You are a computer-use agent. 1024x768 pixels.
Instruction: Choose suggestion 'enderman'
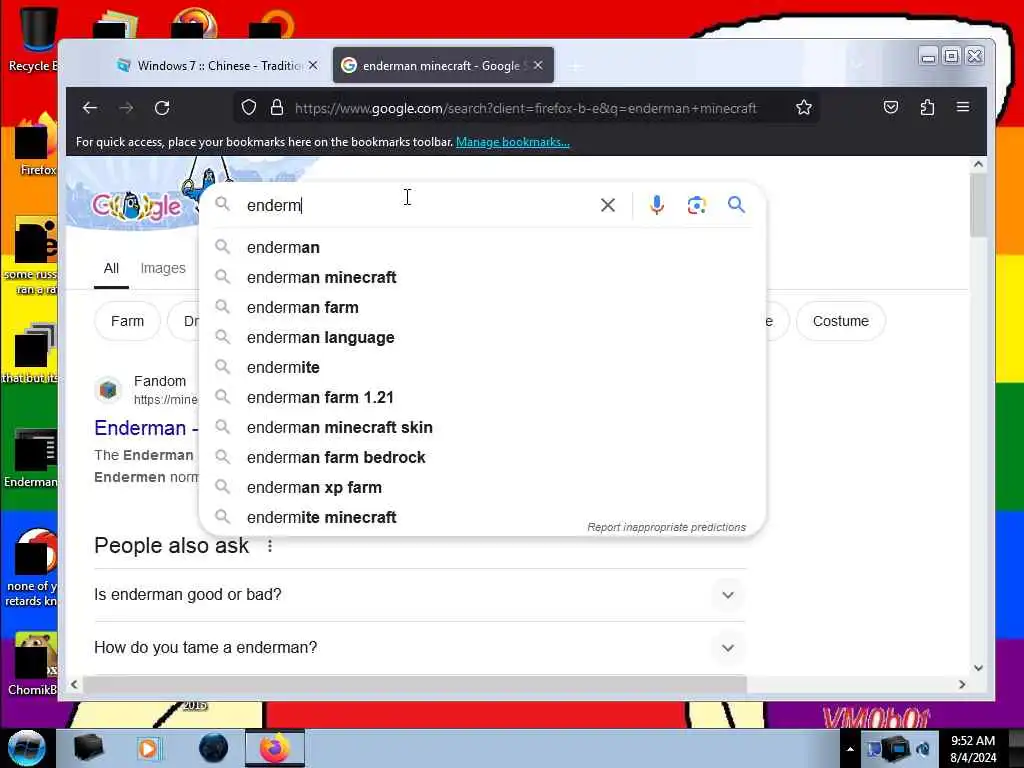point(482,248)
